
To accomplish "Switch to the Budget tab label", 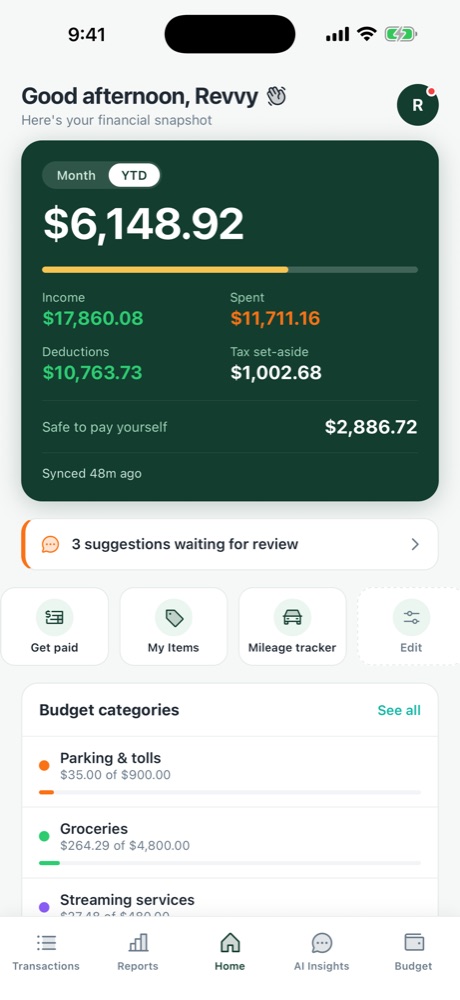I will click(413, 966).
